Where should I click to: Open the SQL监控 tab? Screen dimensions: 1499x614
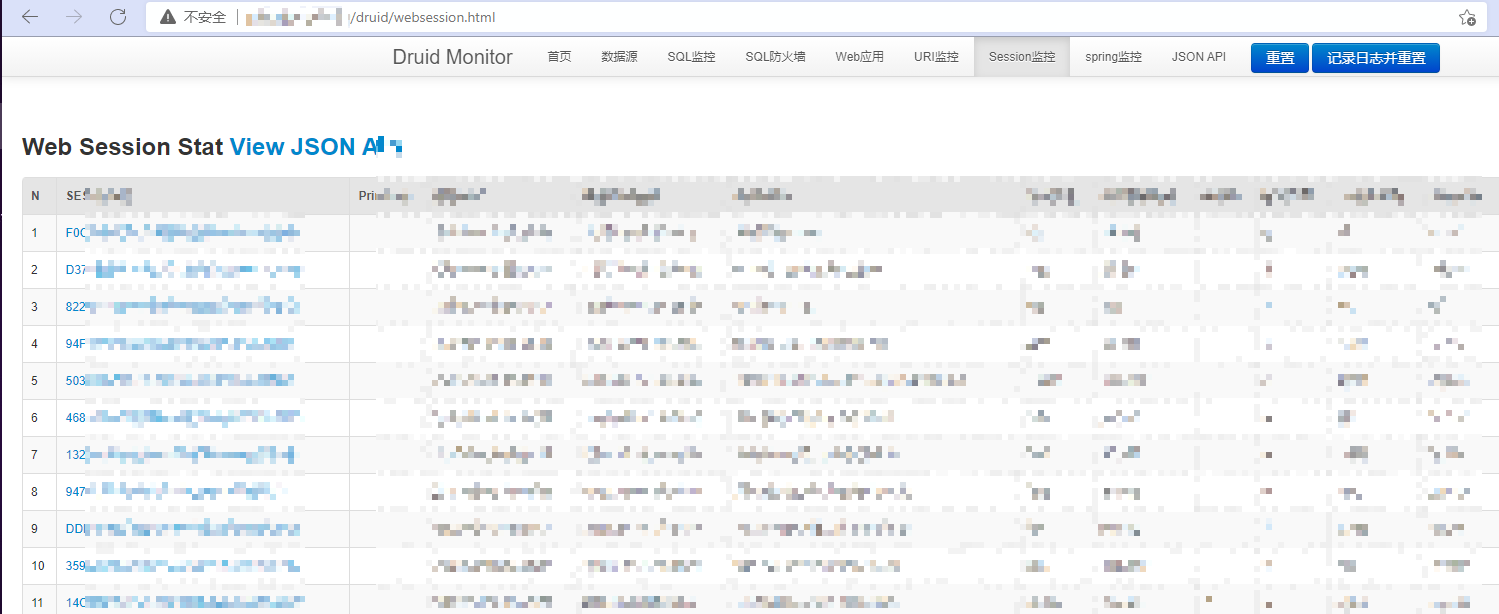click(691, 57)
